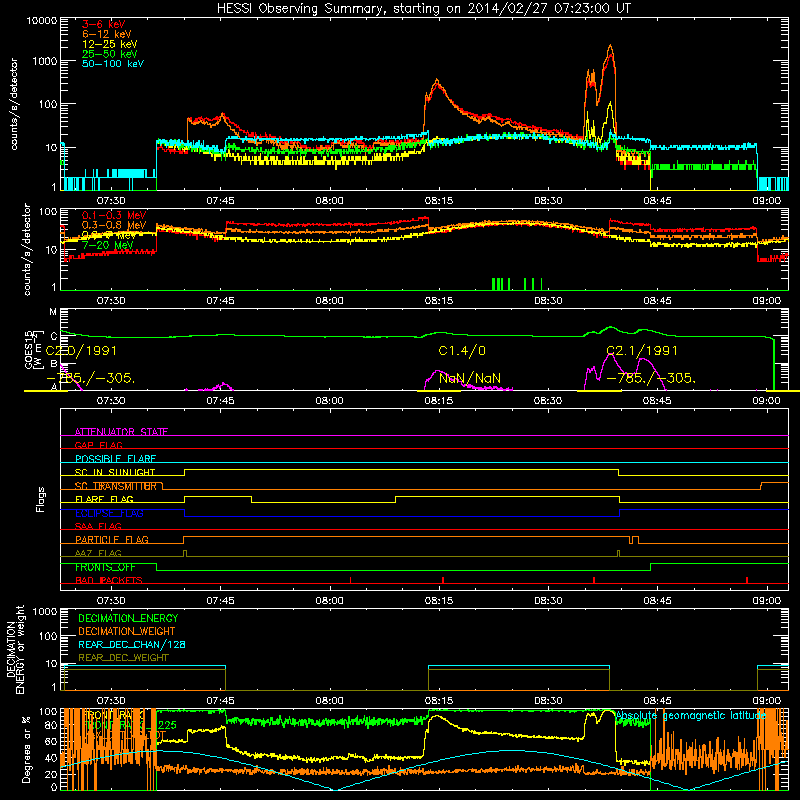This screenshot has width=800, height=800.
Task: Click the PARTICLE_FLAG label
Action: pyautogui.click(x=112, y=539)
